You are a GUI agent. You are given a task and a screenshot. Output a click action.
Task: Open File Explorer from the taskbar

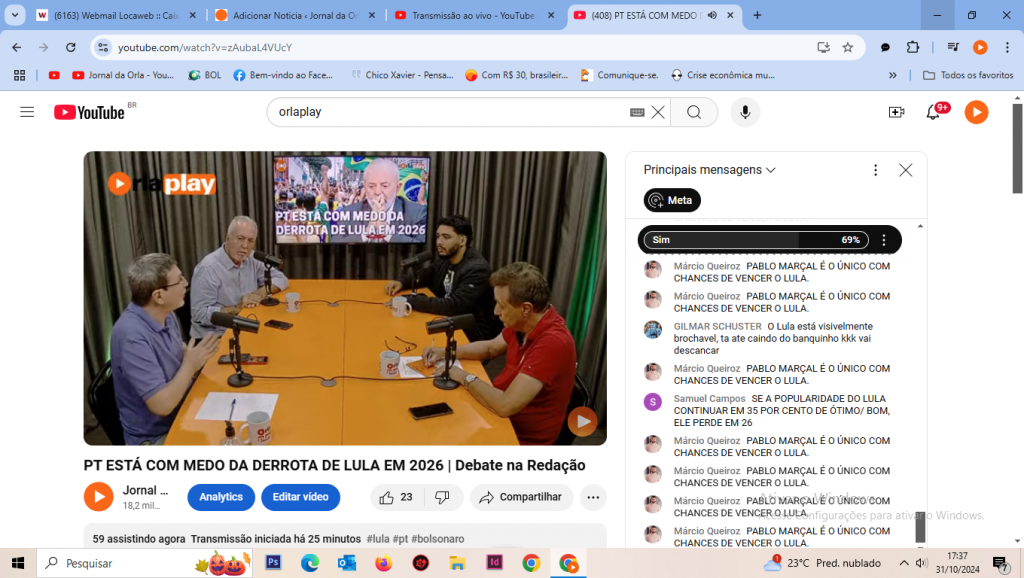(457, 562)
